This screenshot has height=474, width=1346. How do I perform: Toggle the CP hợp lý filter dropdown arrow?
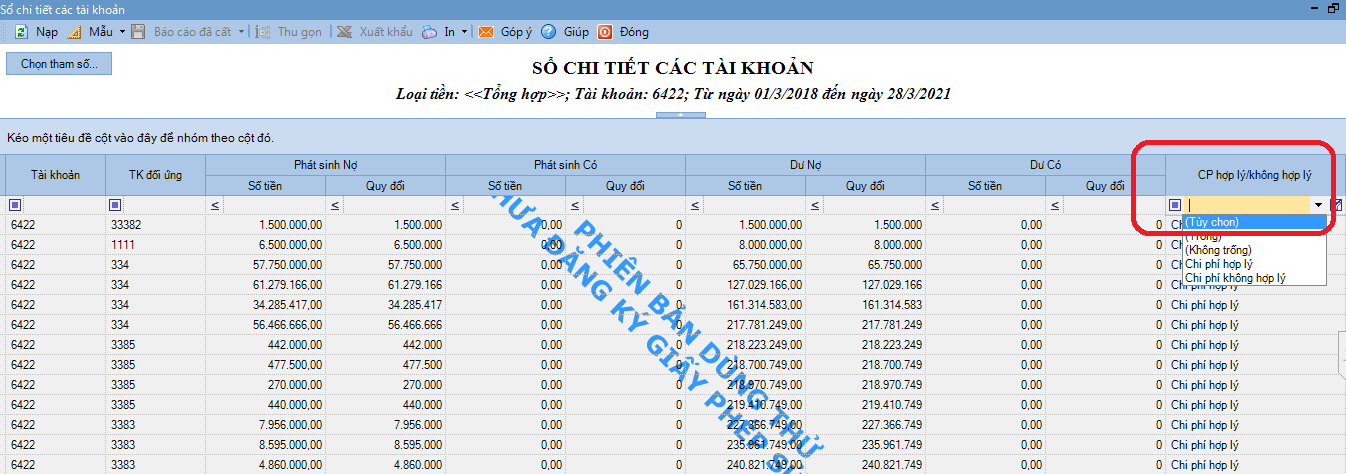[1319, 205]
